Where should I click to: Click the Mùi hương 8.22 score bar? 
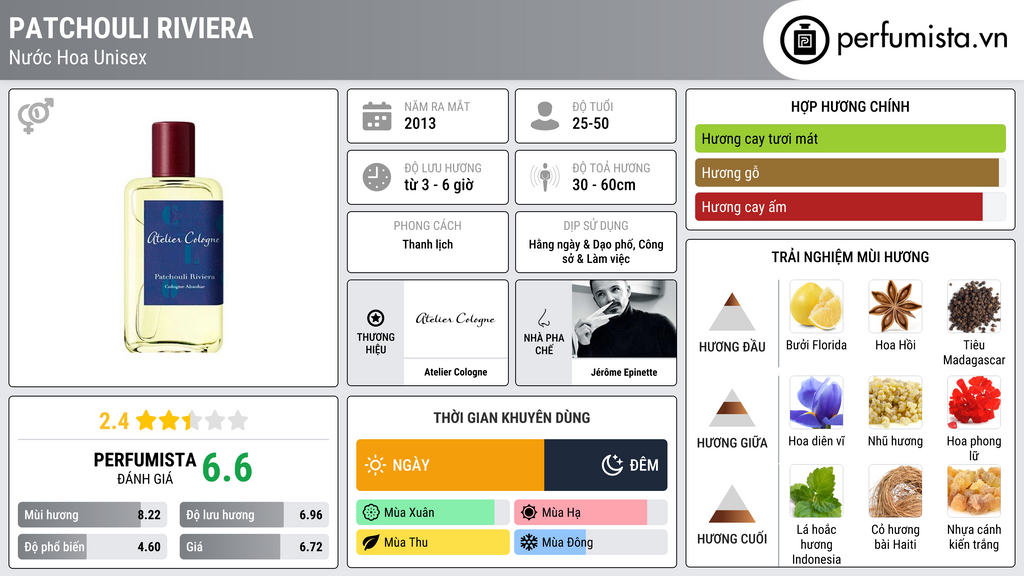[92, 515]
